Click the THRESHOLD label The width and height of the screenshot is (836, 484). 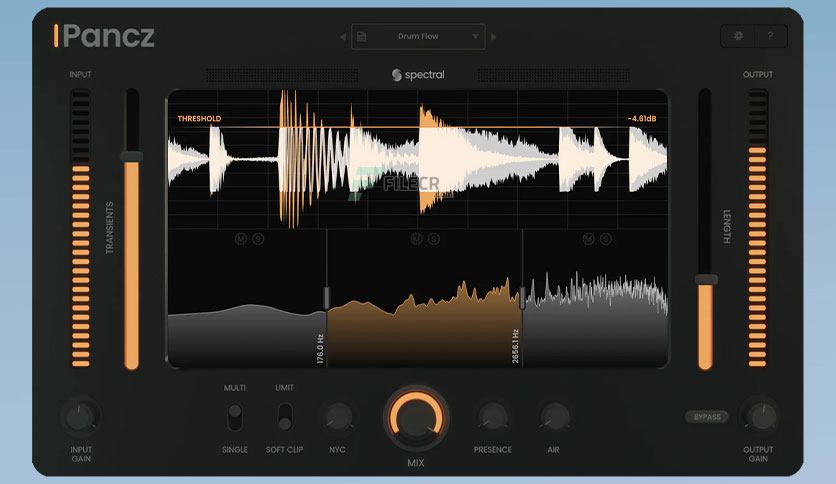199,118
